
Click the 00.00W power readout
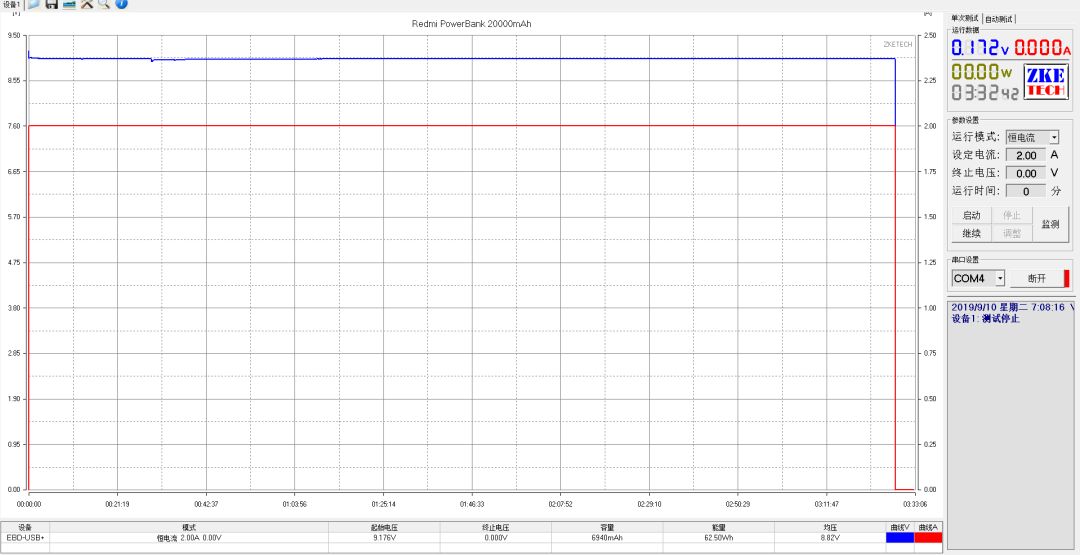(982, 72)
